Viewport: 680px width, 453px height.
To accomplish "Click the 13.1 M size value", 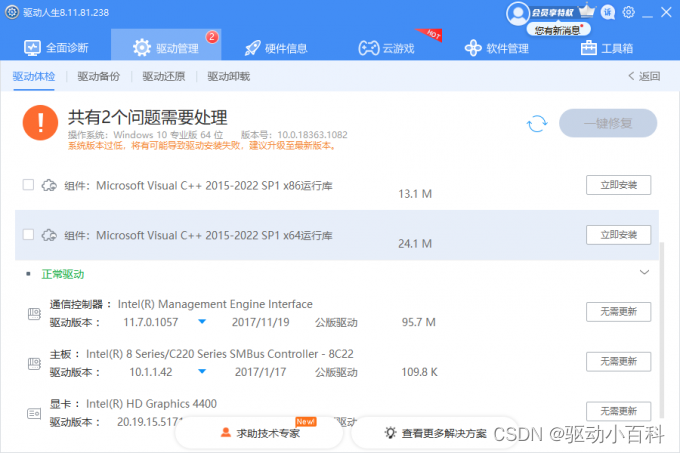I will pyautogui.click(x=415, y=194).
